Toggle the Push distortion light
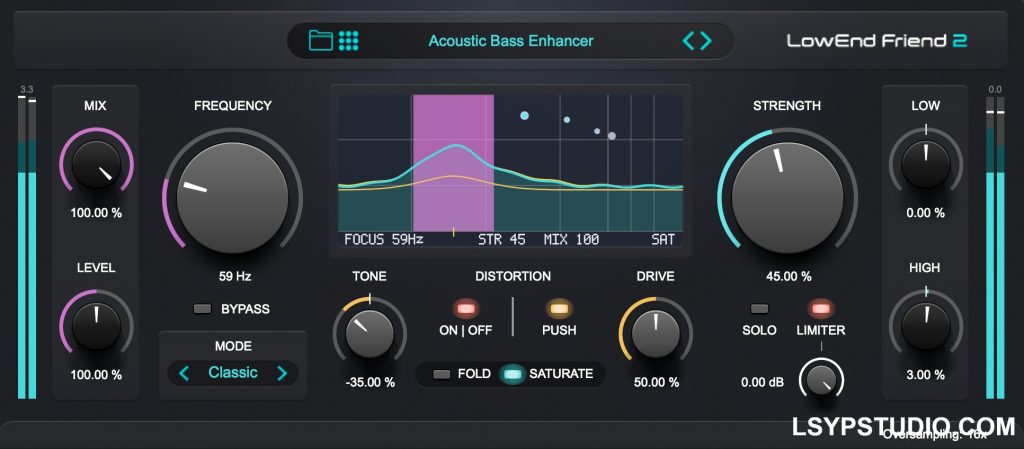The width and height of the screenshot is (1024, 449). [x=559, y=308]
